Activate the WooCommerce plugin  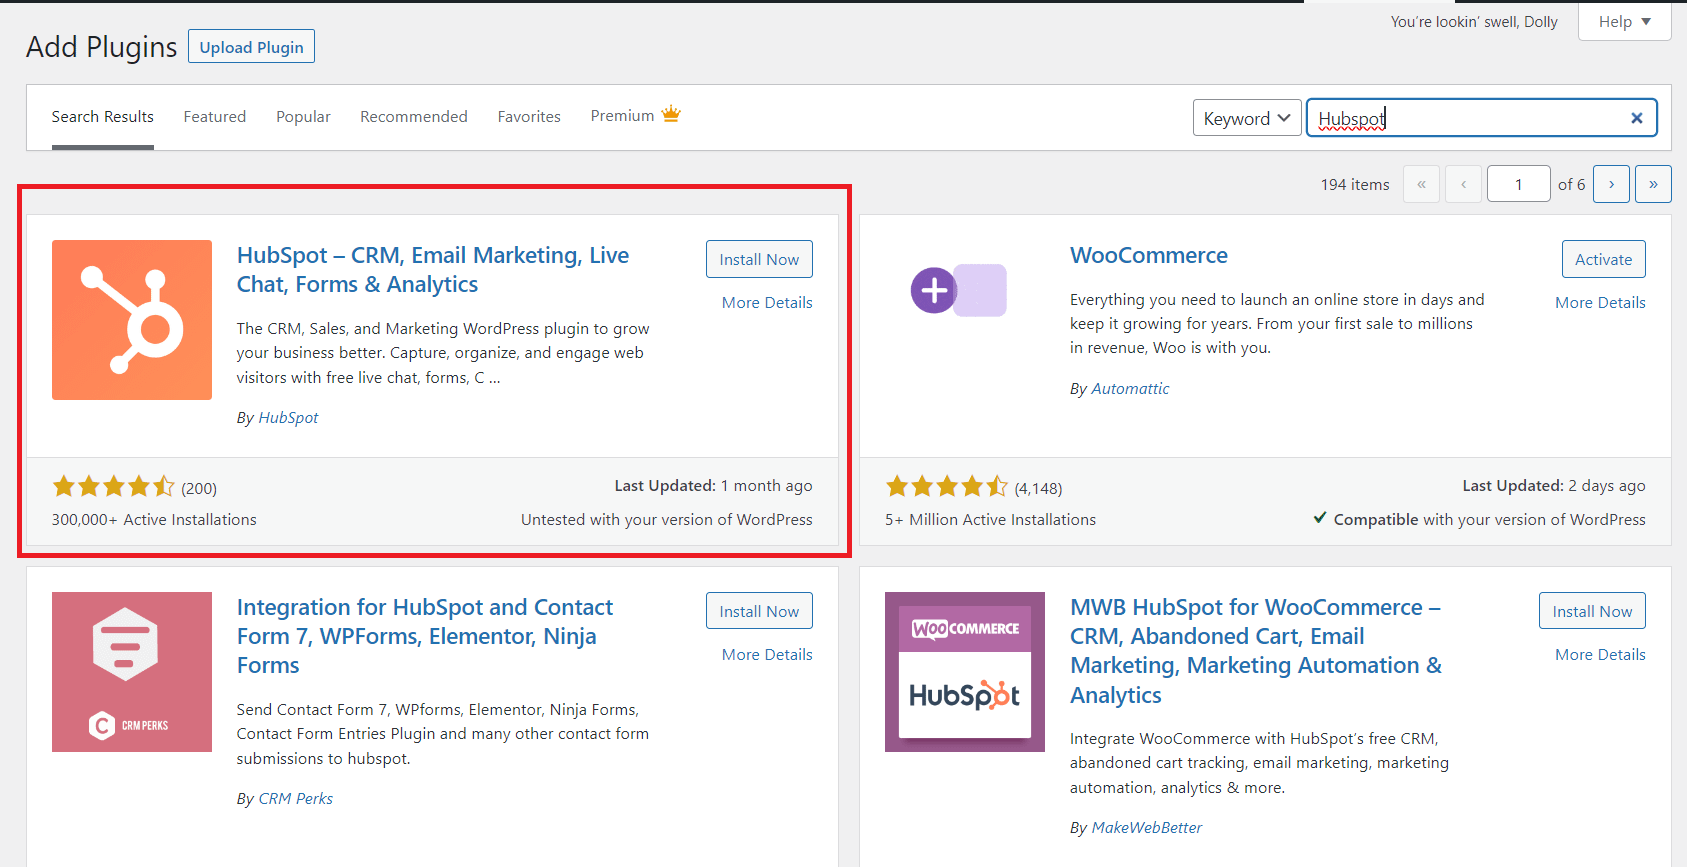(x=1603, y=259)
